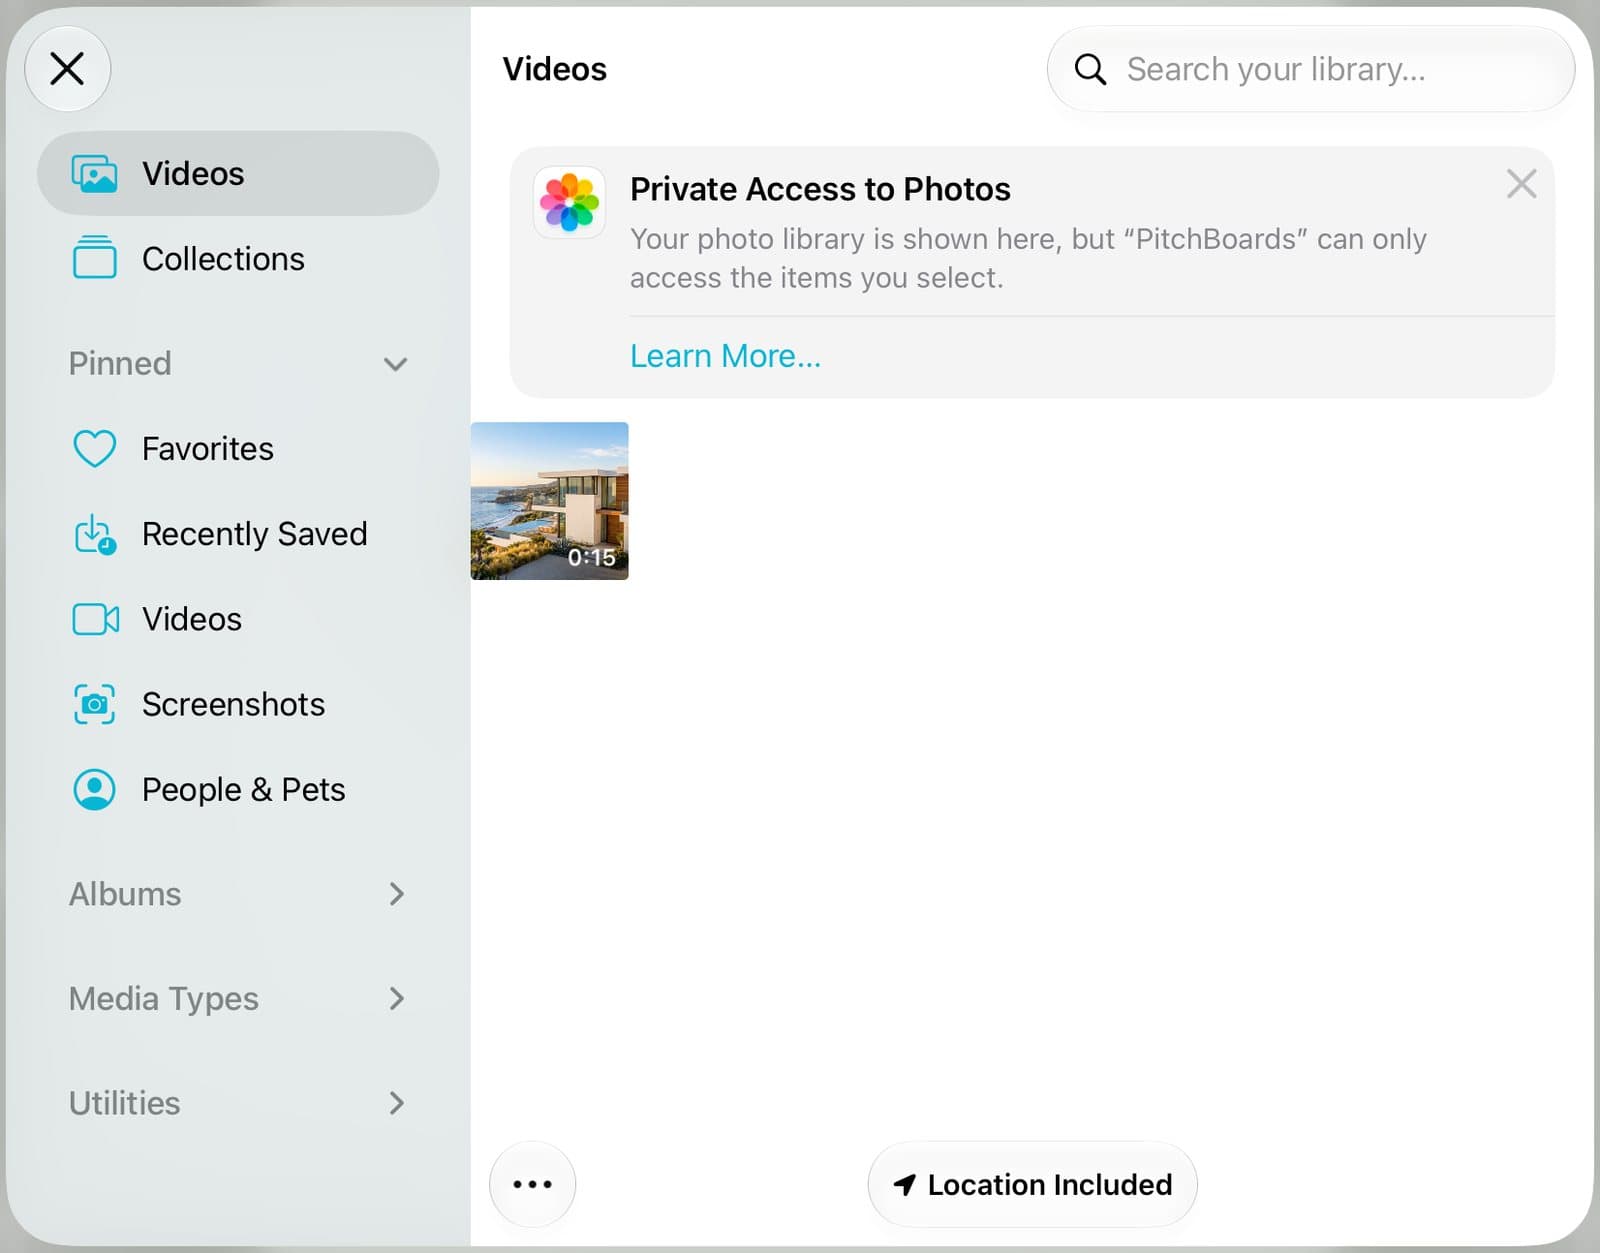The height and width of the screenshot is (1253, 1600).
Task: Click the location arrow icon
Action: pos(905,1184)
